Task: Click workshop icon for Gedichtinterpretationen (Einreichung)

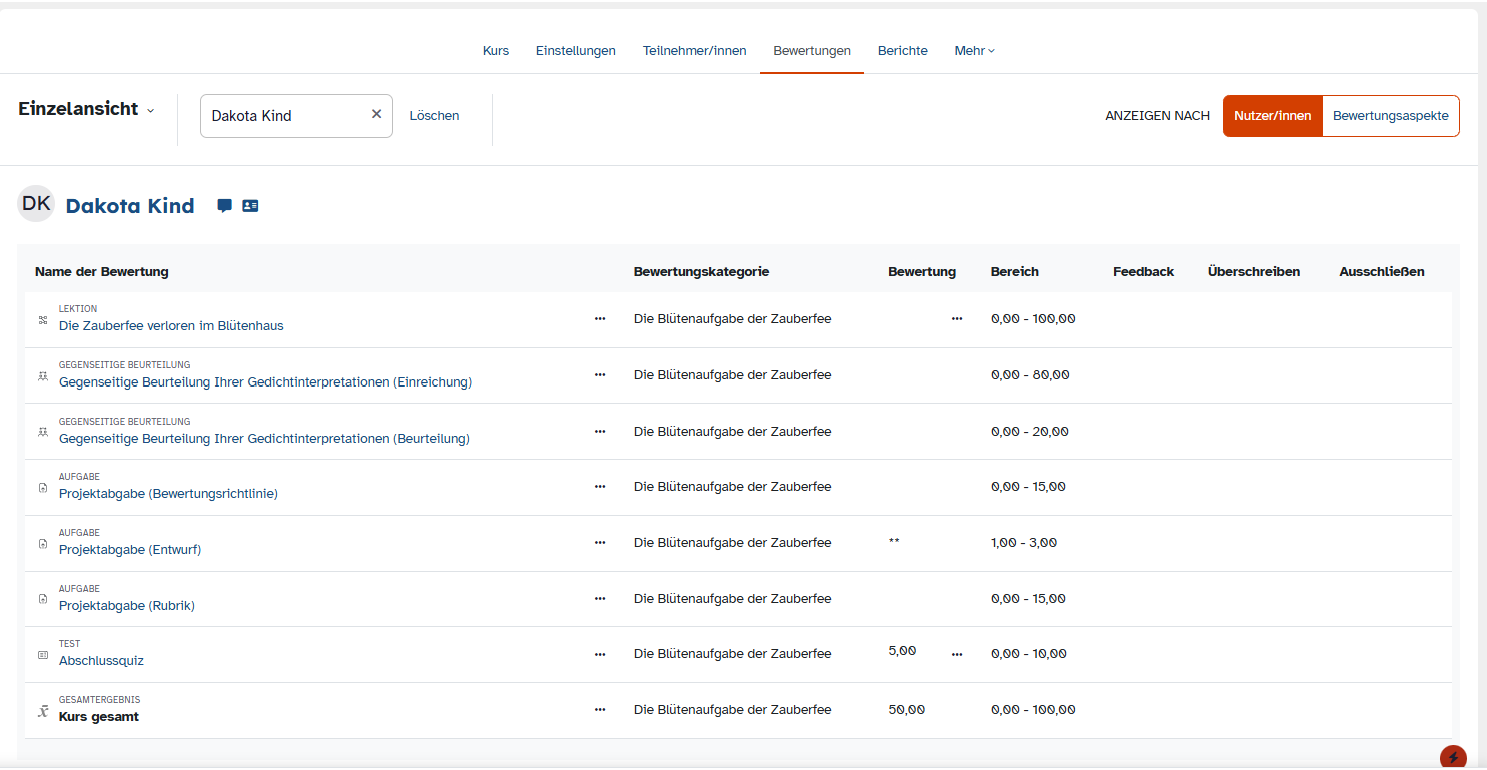Action: 43,376
